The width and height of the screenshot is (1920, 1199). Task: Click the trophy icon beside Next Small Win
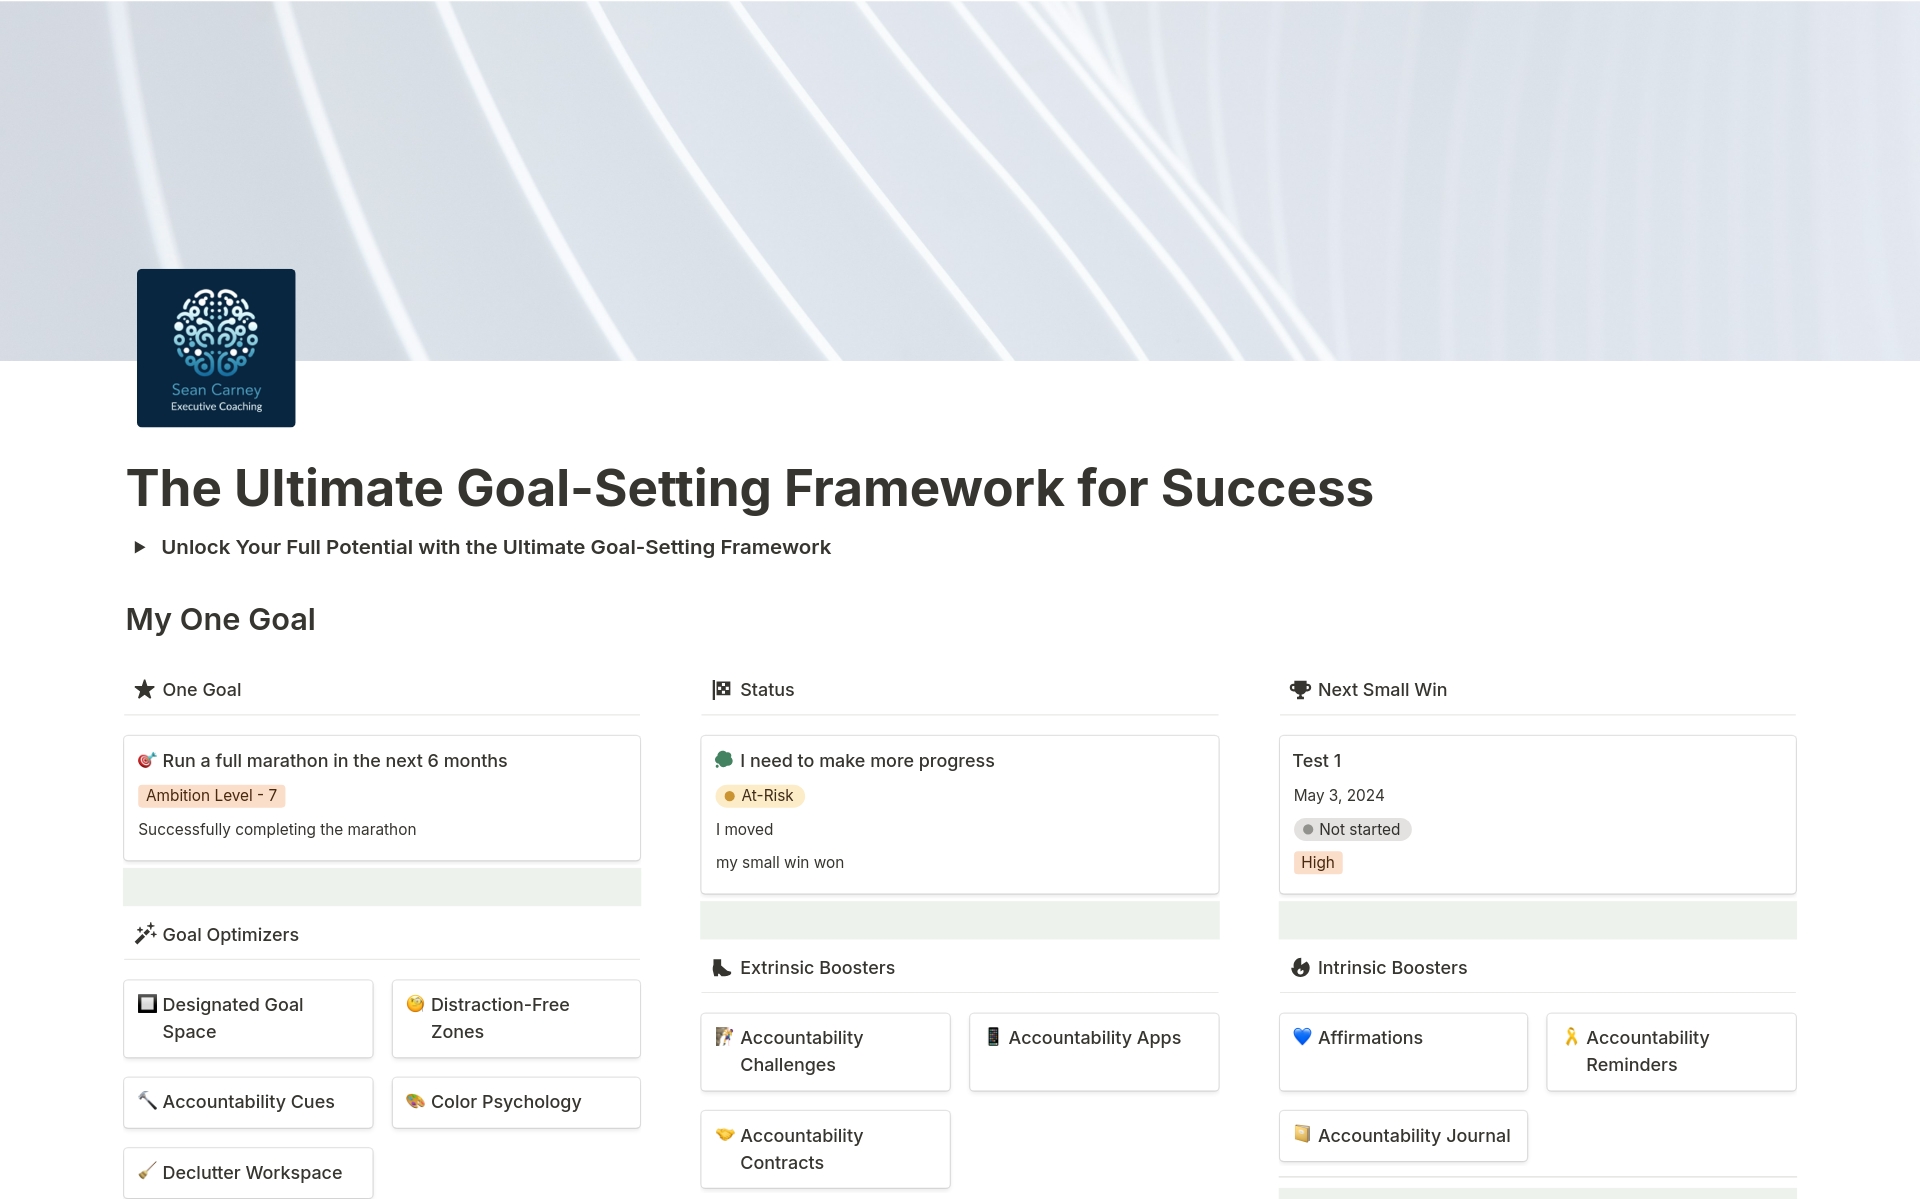coord(1299,689)
